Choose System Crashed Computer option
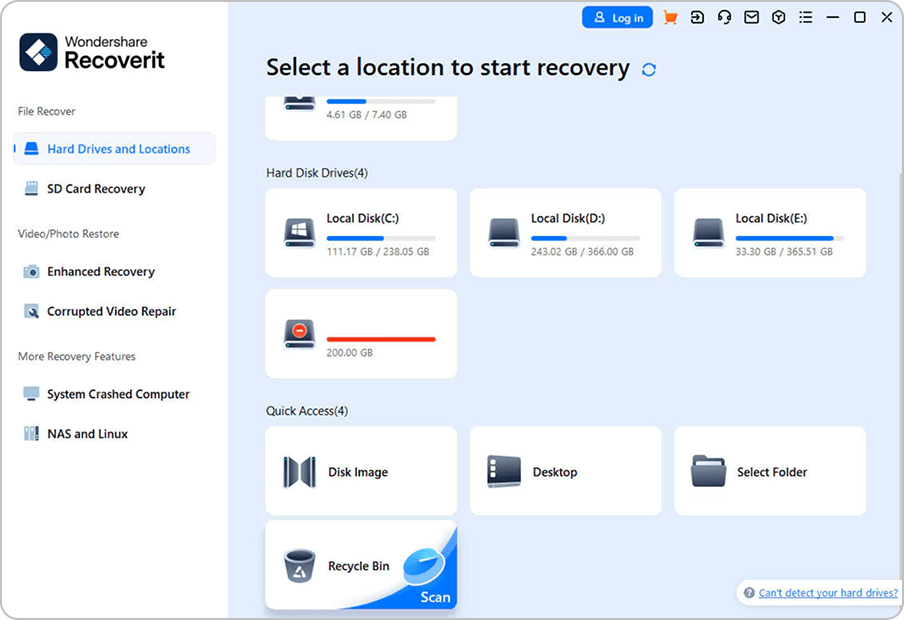Viewport: 904px width, 620px height. click(118, 394)
